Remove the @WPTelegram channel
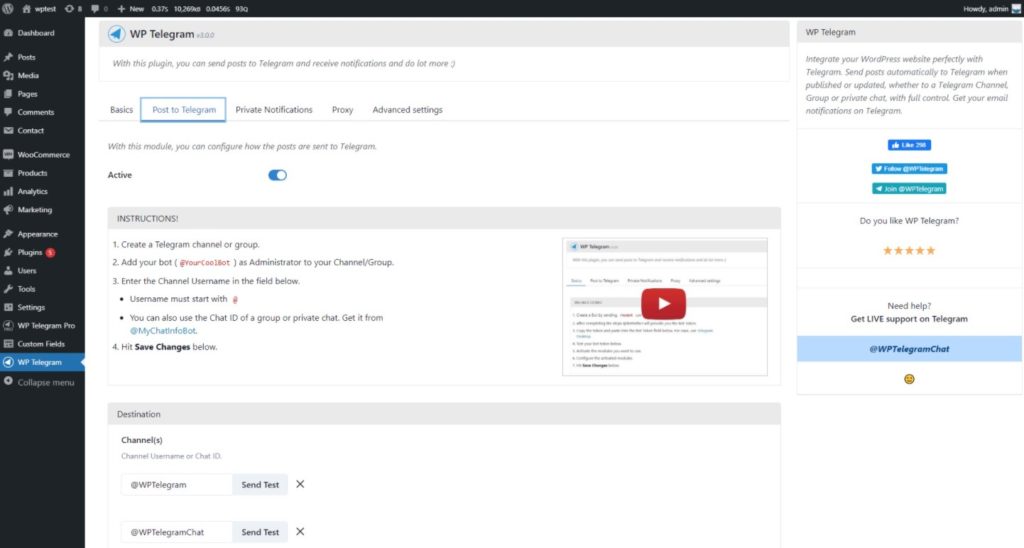The height and width of the screenshot is (548, 1024). [x=300, y=484]
